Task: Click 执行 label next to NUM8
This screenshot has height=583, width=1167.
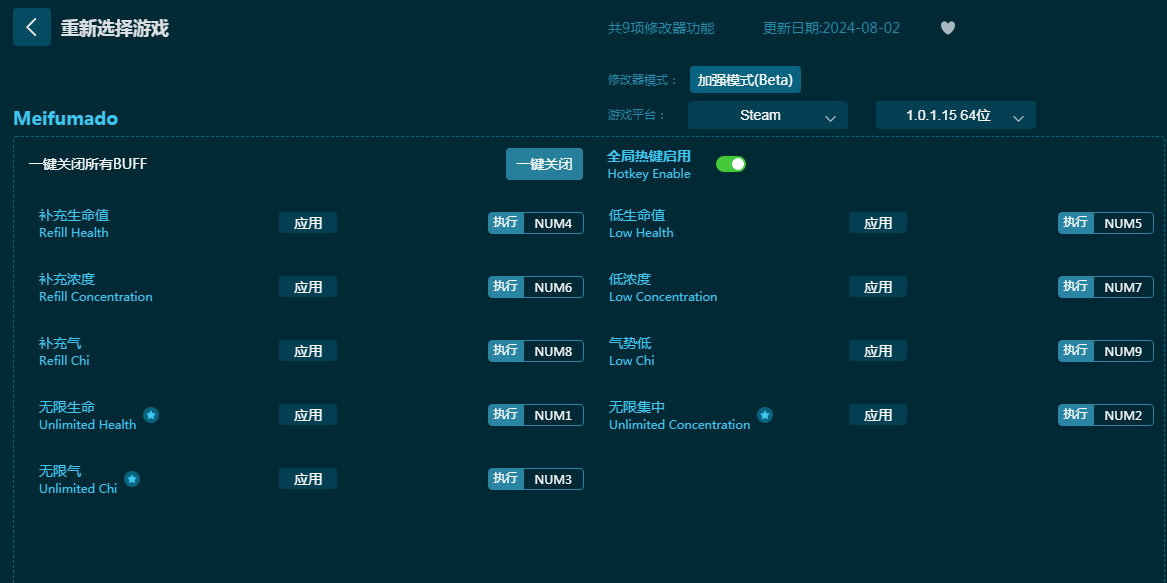Action: tap(506, 351)
